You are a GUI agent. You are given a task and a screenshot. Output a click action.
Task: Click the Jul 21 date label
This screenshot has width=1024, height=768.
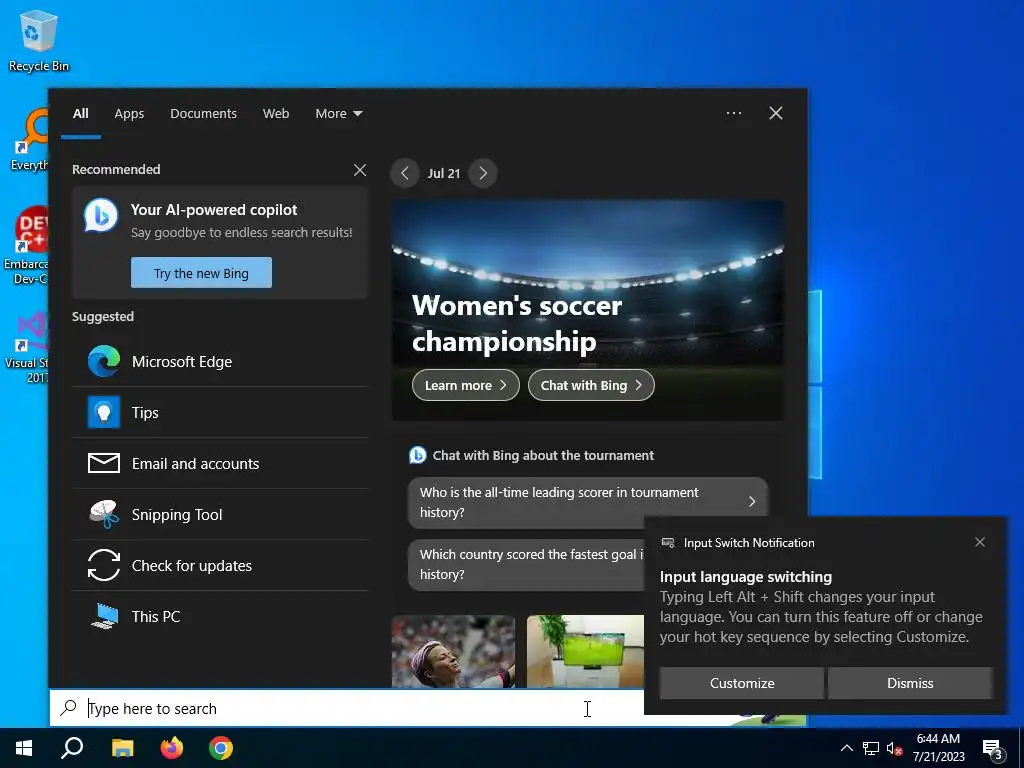click(x=443, y=173)
